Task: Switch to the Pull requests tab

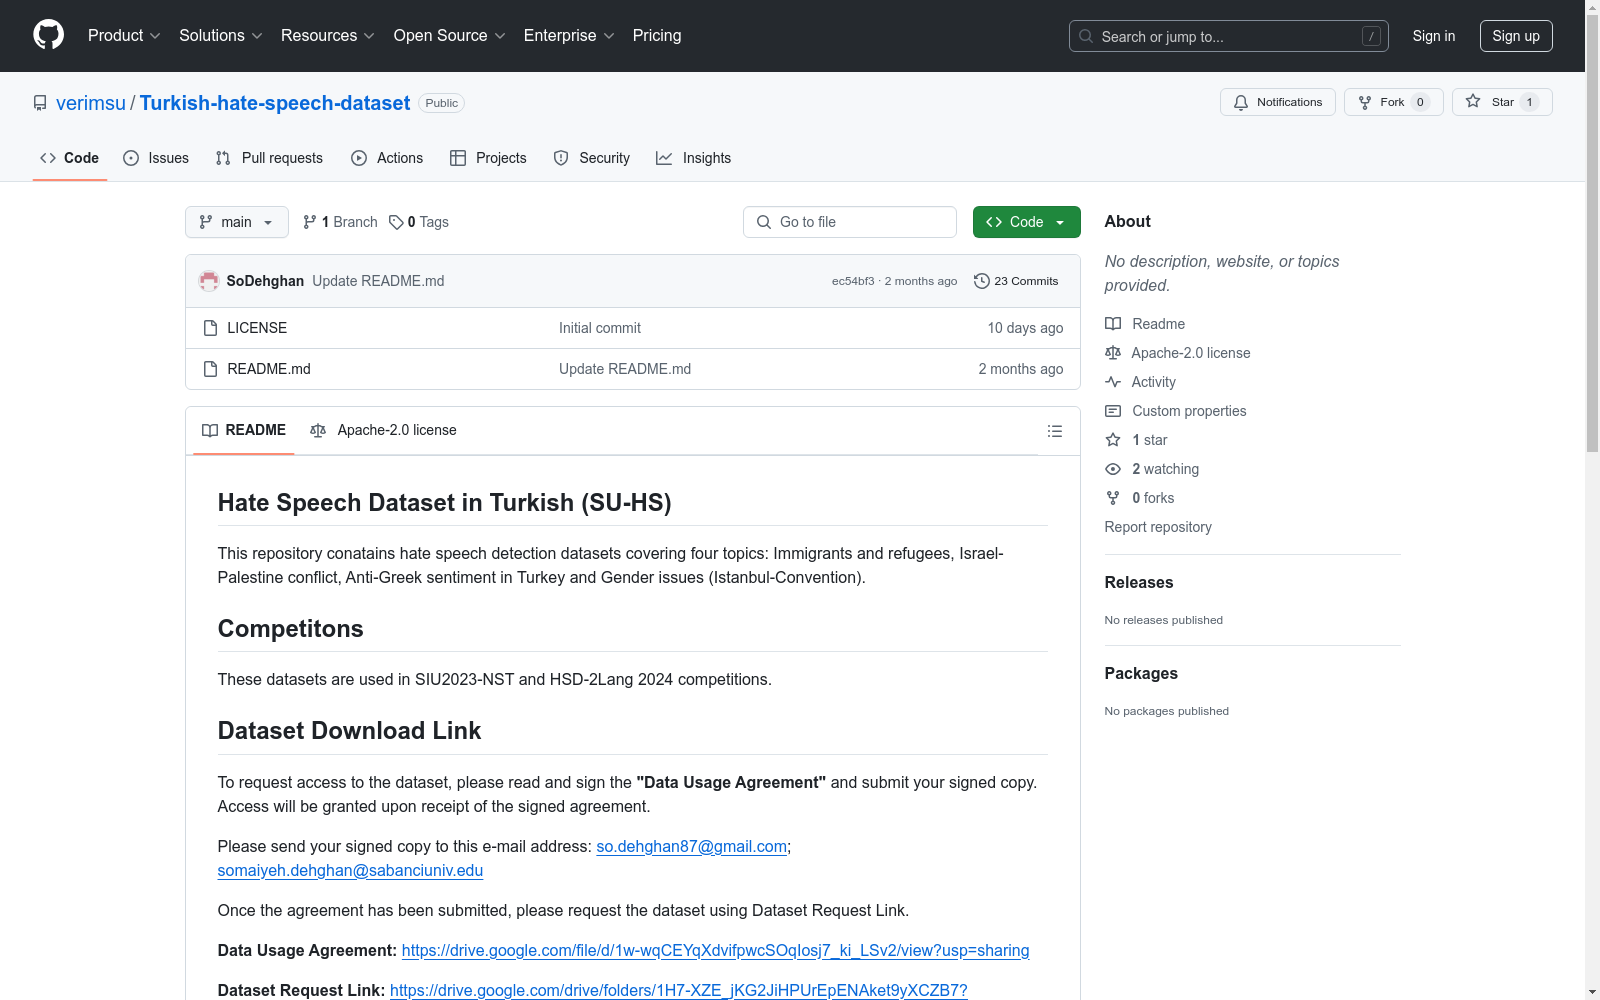Action: (270, 158)
